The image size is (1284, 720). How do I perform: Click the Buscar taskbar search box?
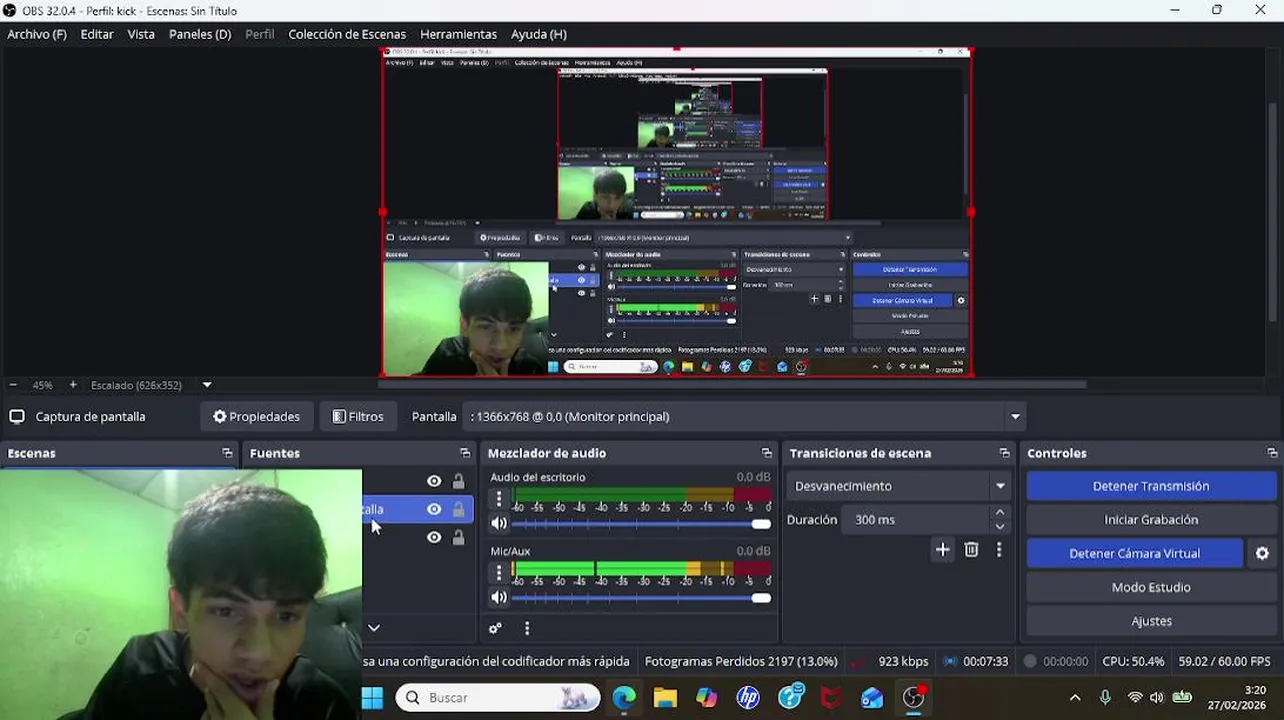[499, 698]
